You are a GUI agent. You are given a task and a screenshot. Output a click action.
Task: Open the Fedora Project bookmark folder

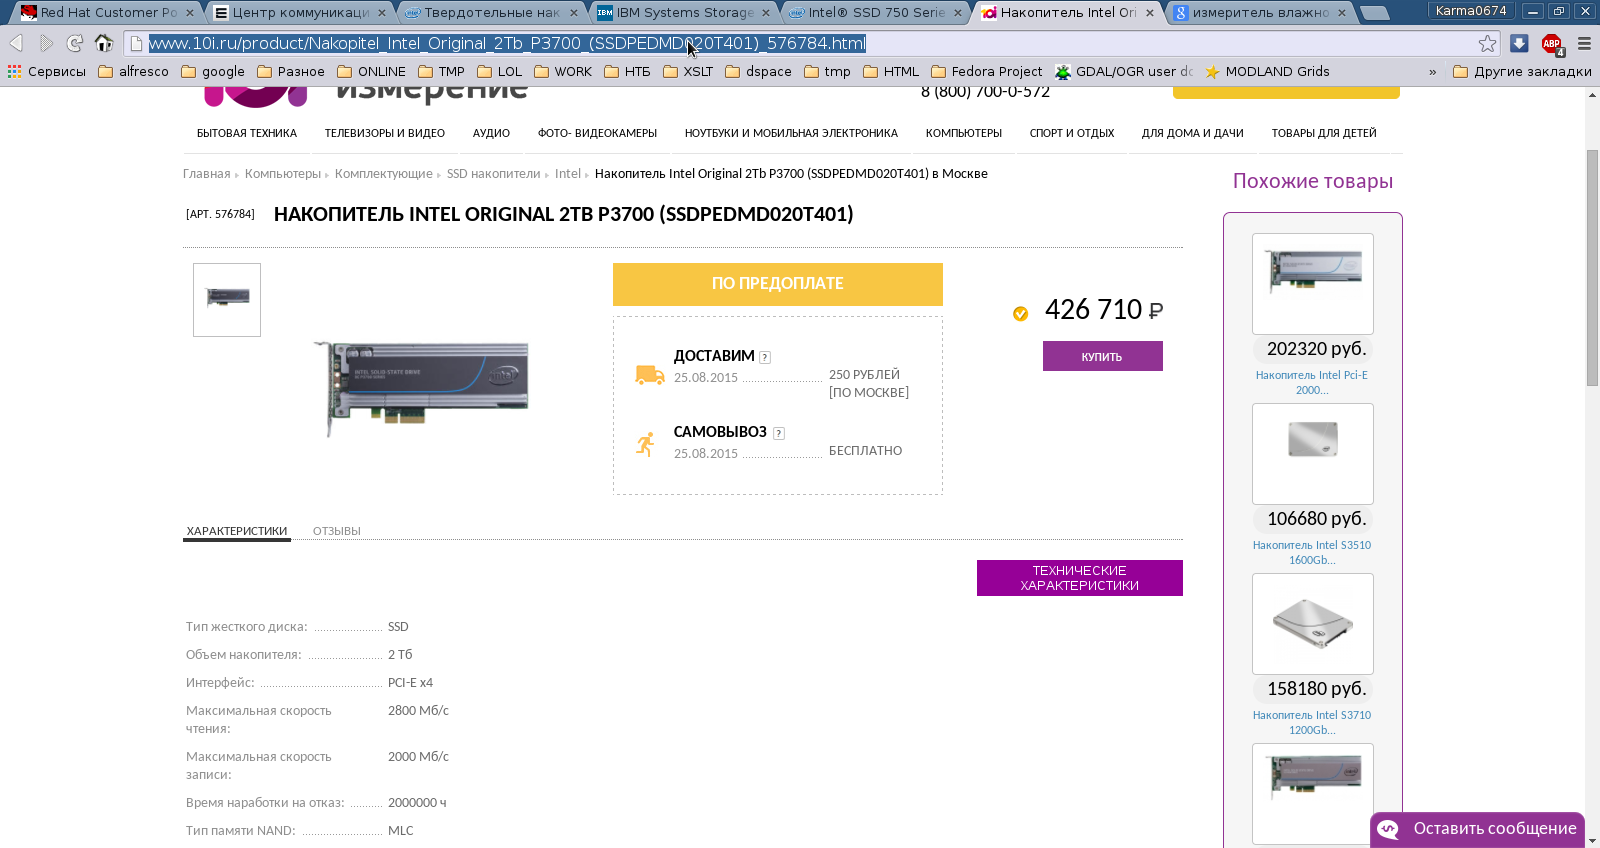[987, 71]
